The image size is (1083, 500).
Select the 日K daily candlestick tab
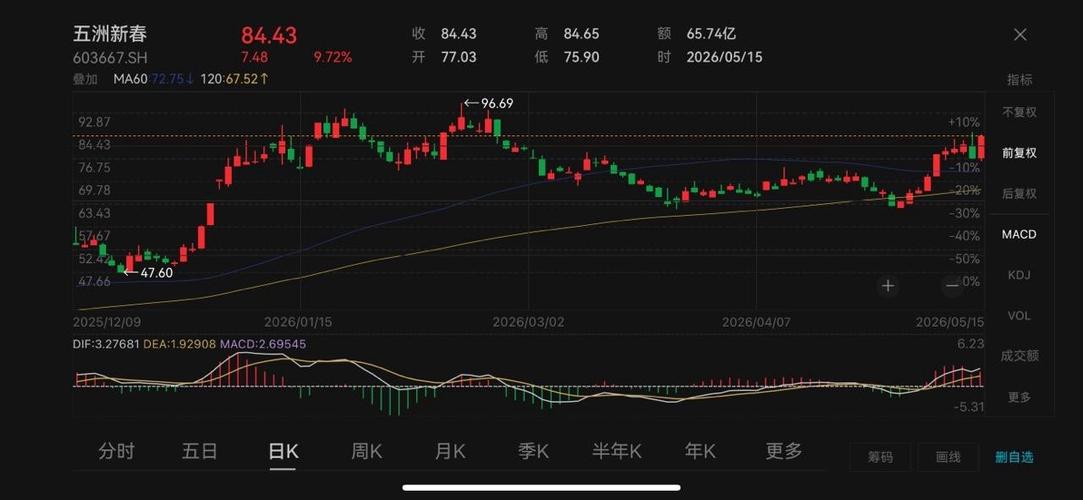pyautogui.click(x=283, y=452)
